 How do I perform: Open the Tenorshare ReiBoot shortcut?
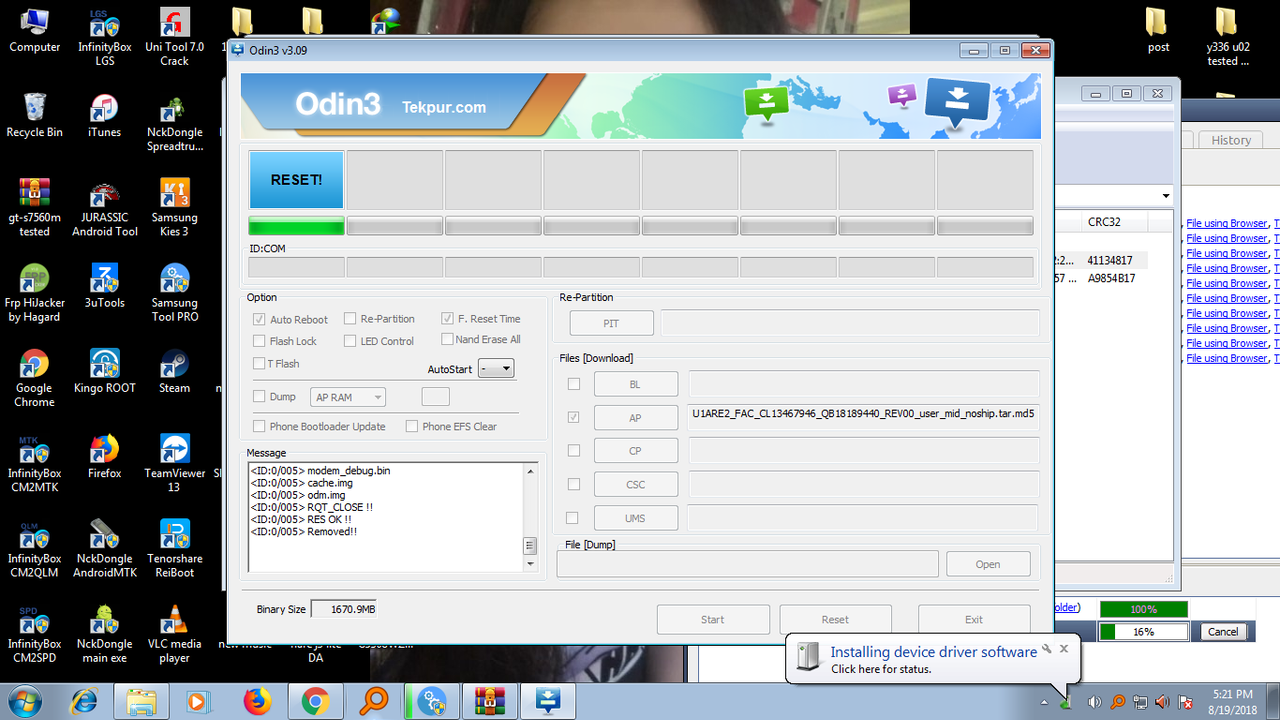pos(174,549)
